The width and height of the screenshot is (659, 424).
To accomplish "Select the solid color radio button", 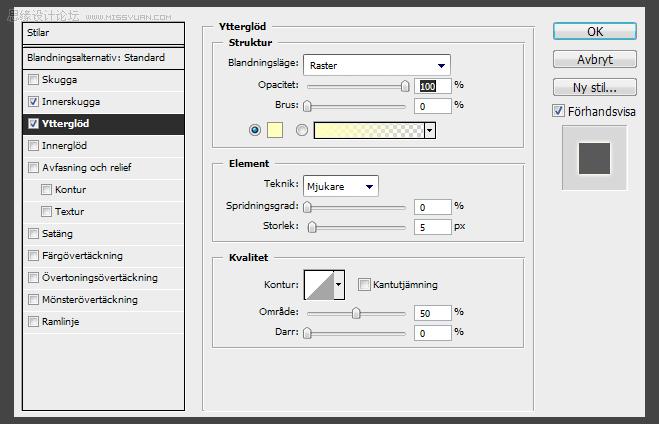I will 254,130.
